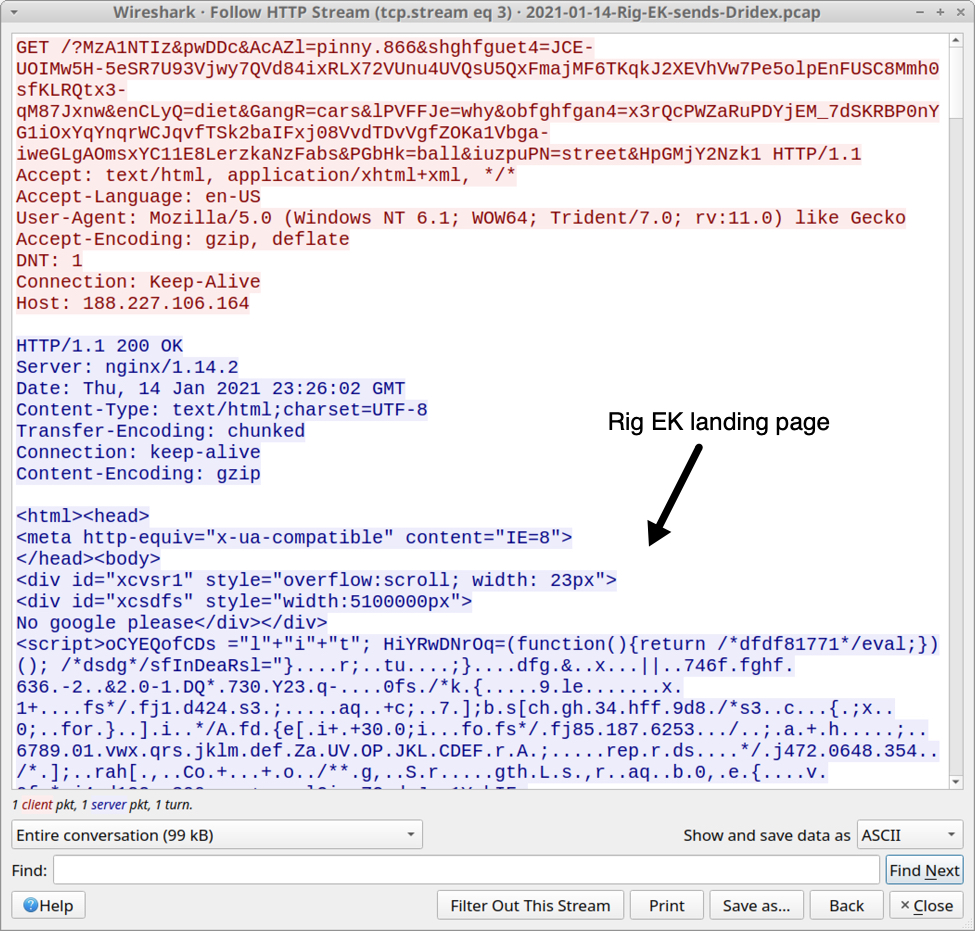Click the HTTP/1.1 200 OK line
The height and width of the screenshot is (931, 975).
(x=99, y=346)
